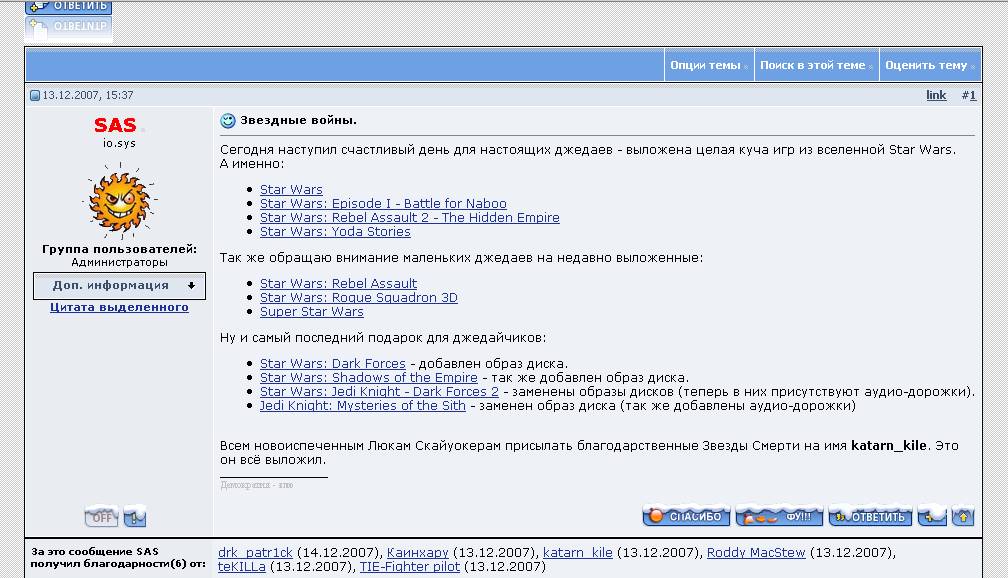
Task: Click the ФУ!!! dislike button
Action: (x=779, y=516)
